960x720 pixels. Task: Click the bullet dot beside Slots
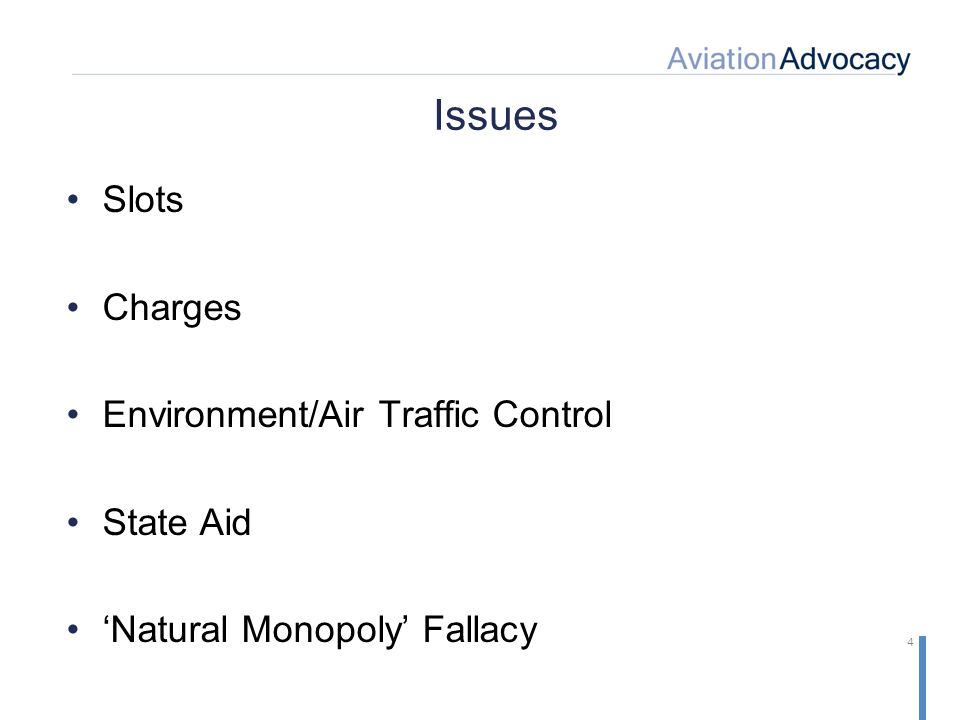coord(73,199)
